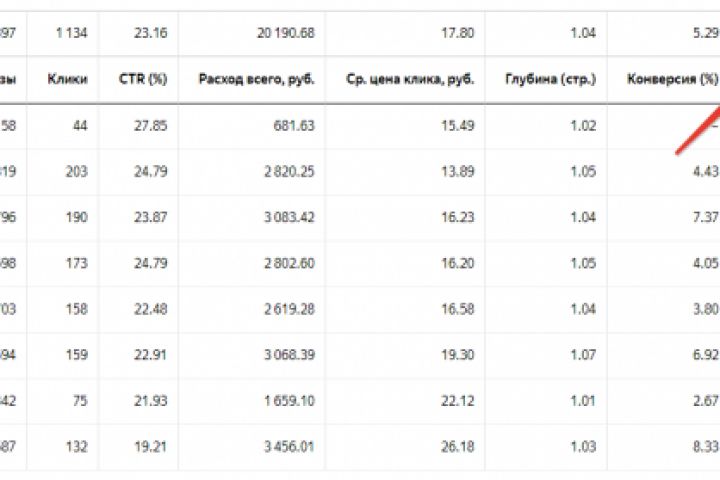The image size is (720, 480).
Task: Select the clicks cell showing 203
Action: pyautogui.click(x=75, y=171)
